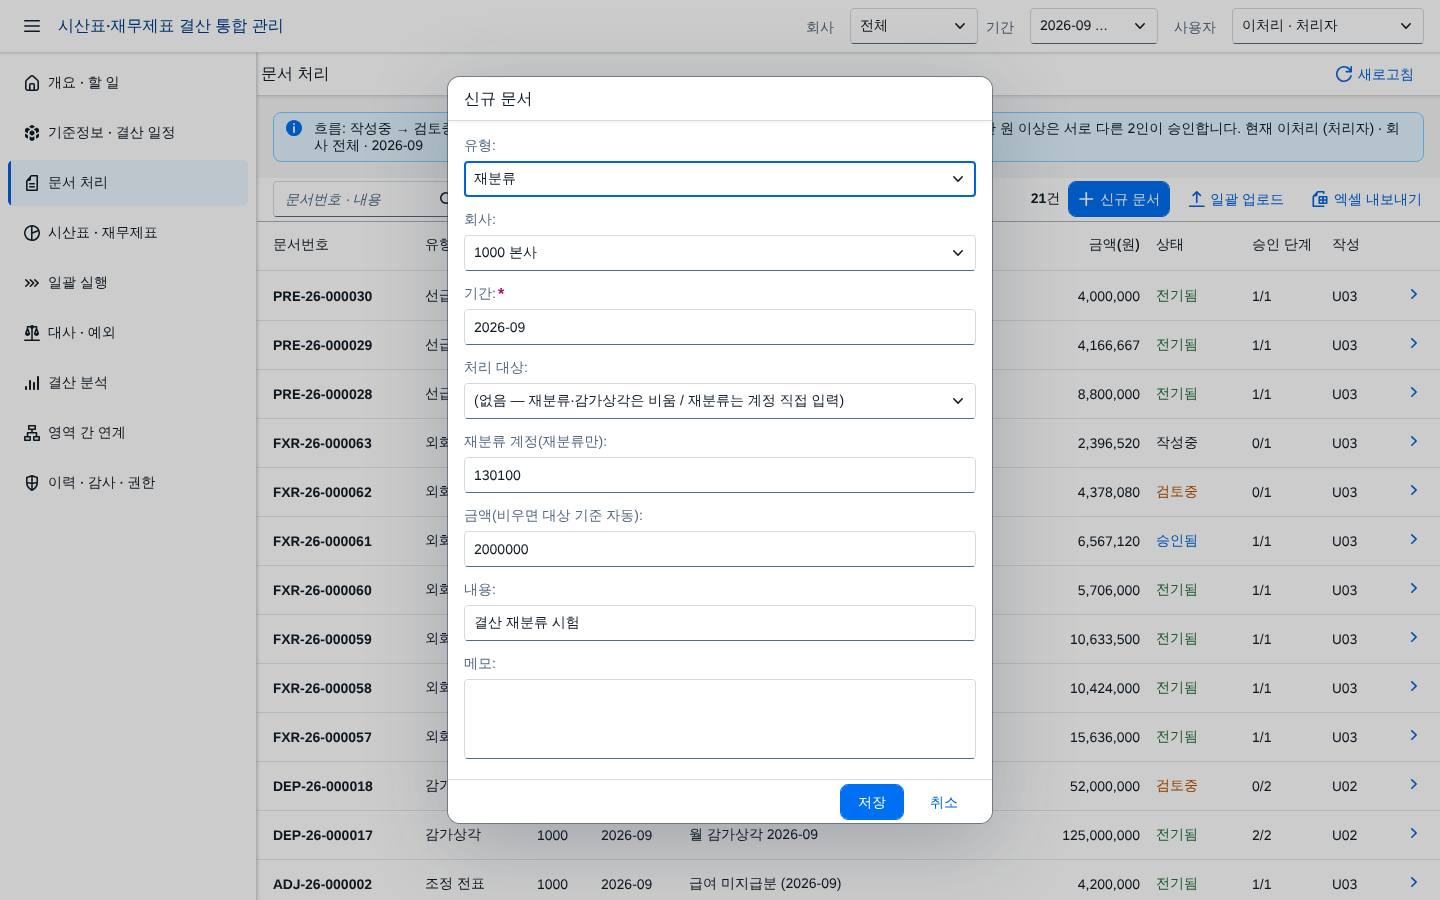Click the 금액 field with 2000000
Viewport: 1440px width, 900px height.
click(720, 549)
